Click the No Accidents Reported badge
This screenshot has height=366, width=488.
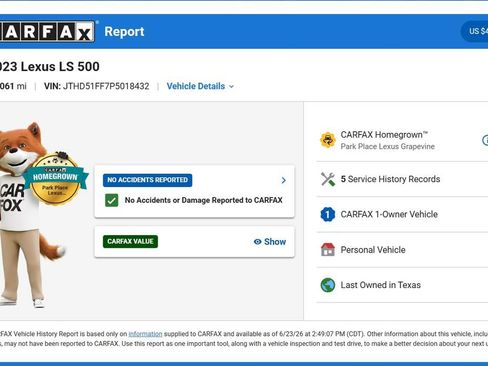[x=148, y=180]
